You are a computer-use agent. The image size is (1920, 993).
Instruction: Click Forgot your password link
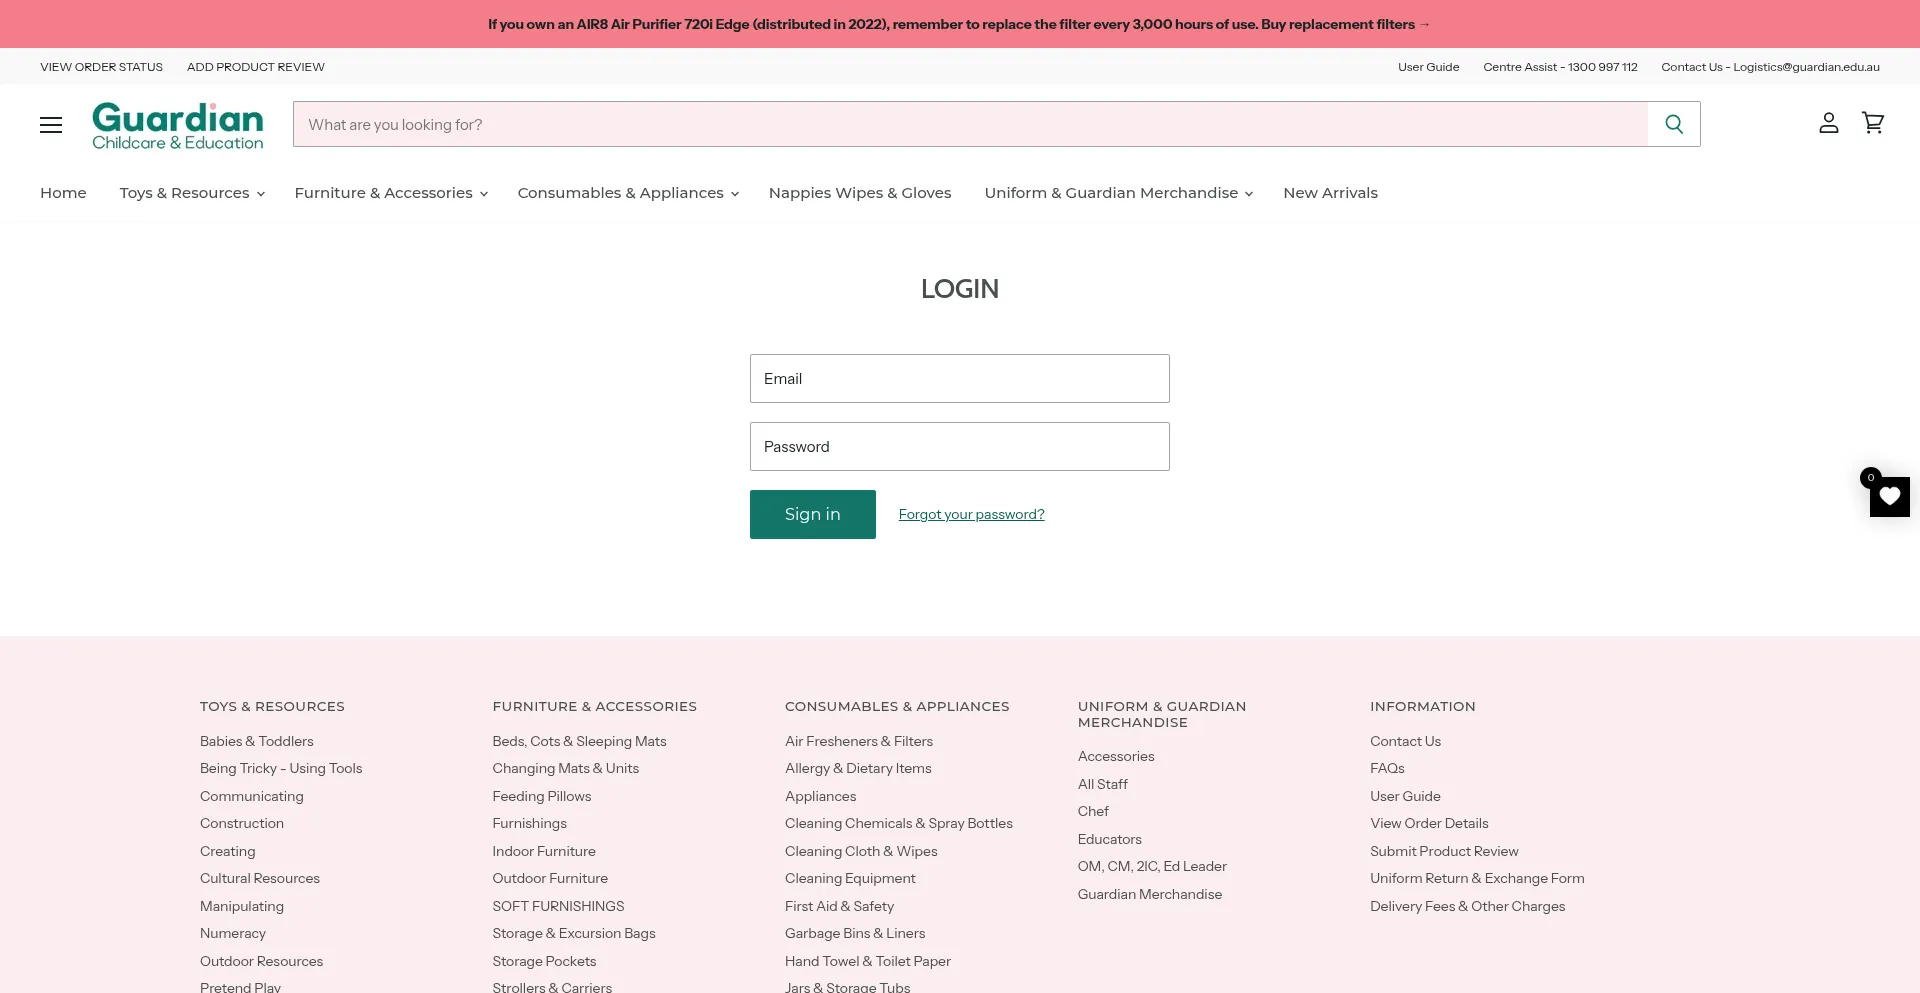click(x=971, y=514)
